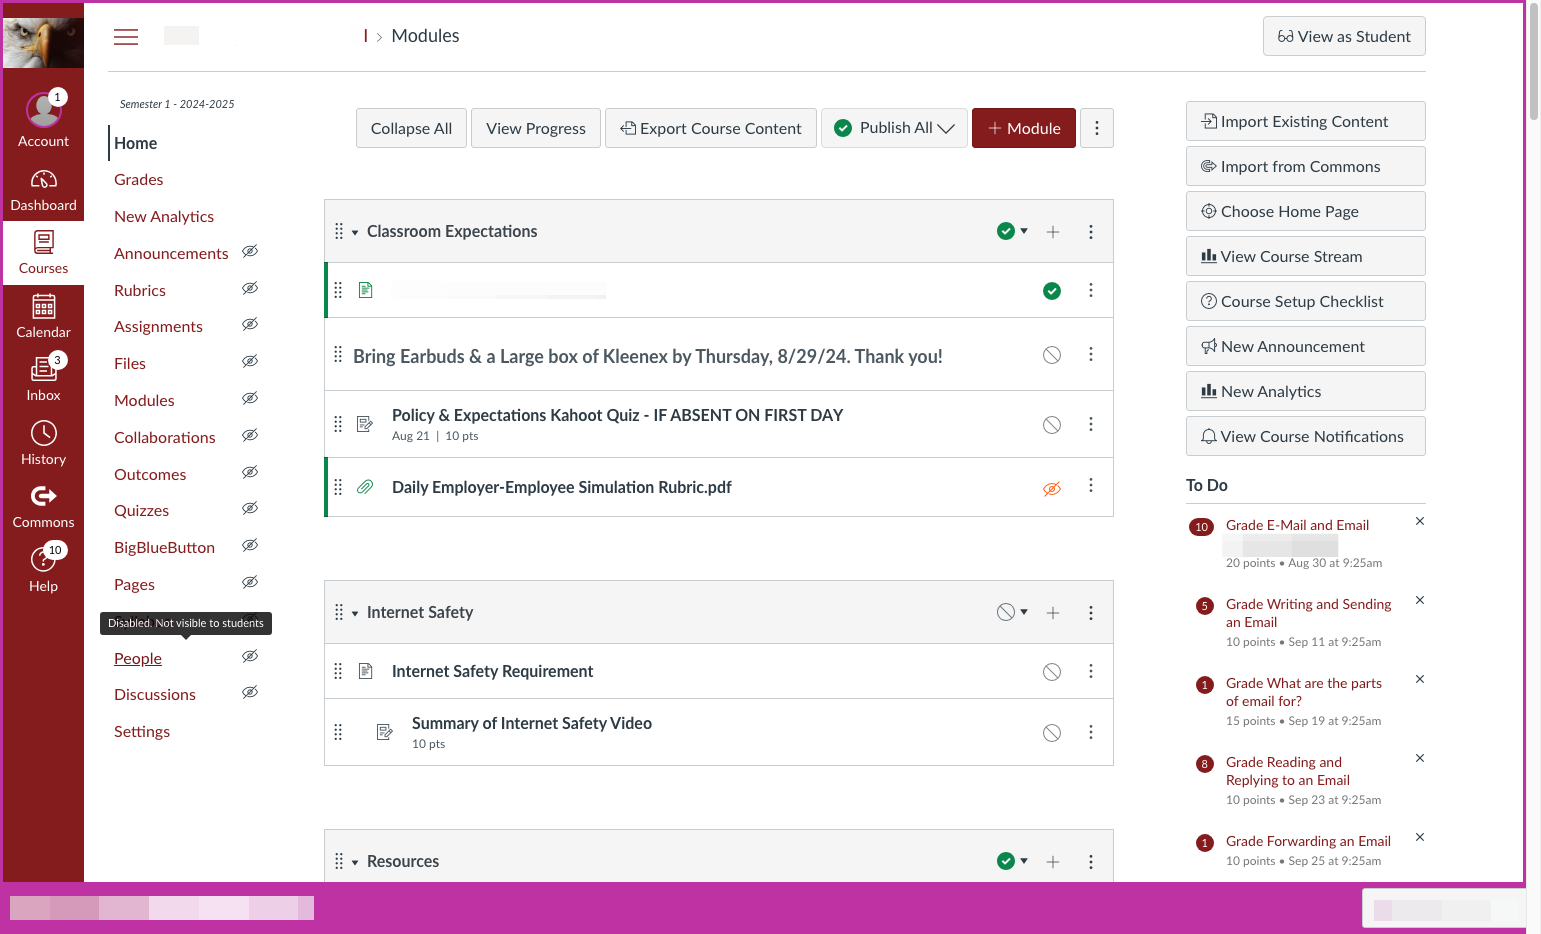Open the Publish All dropdown

click(894, 128)
